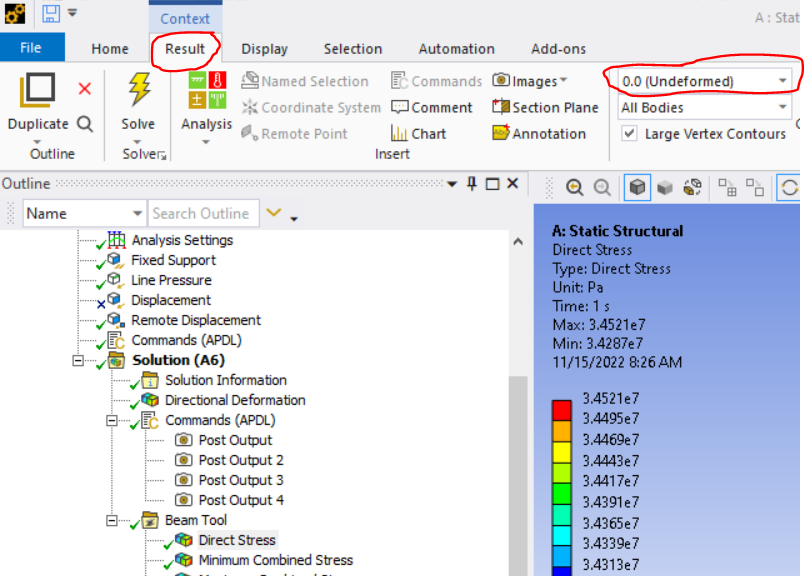Image resolution: width=804 pixels, height=576 pixels.
Task: Switch to the Selection ribbon tab
Action: 353,49
